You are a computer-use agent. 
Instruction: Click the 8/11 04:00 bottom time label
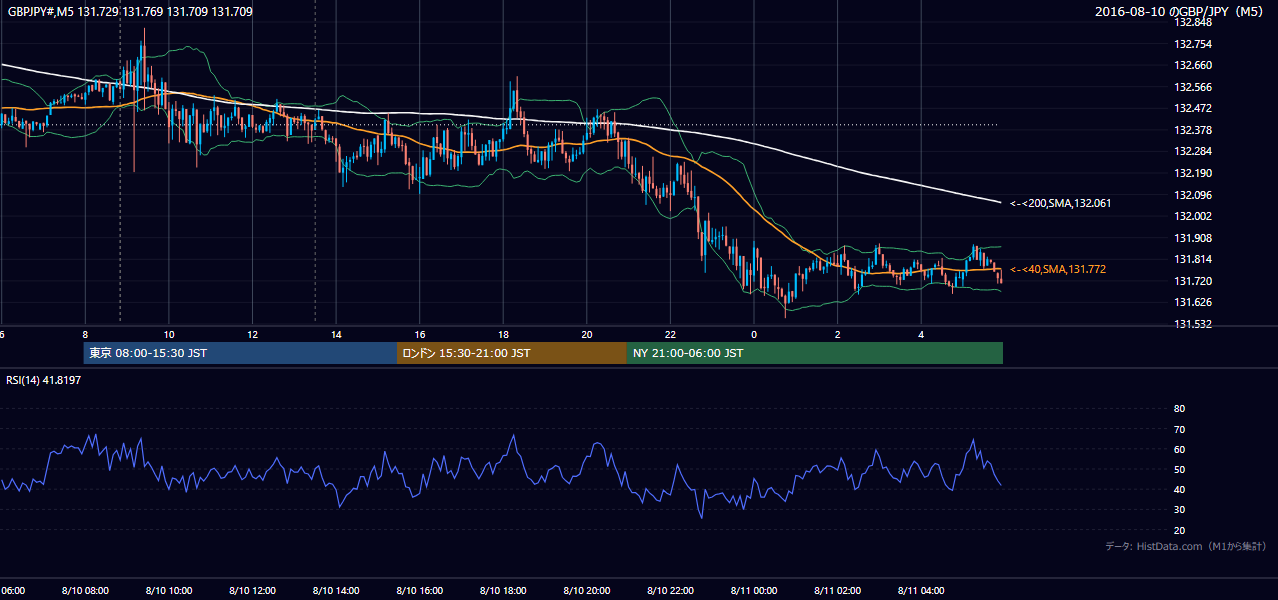click(920, 591)
